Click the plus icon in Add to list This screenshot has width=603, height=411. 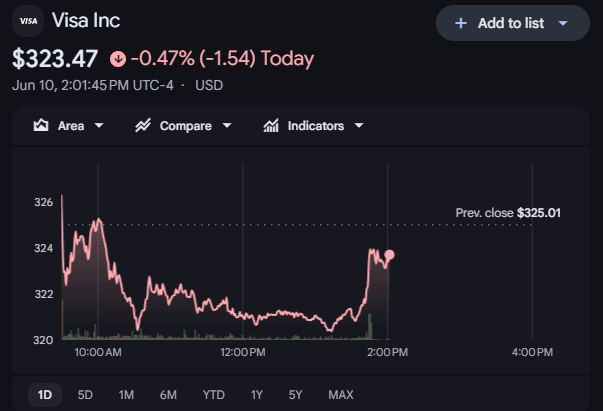click(461, 23)
